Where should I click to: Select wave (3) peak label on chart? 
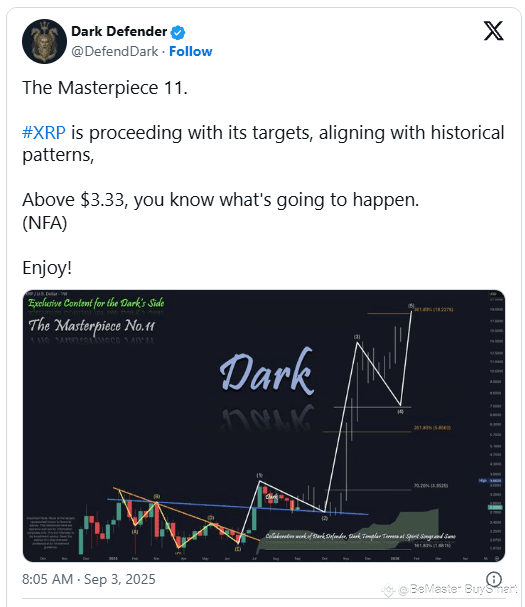(357, 337)
